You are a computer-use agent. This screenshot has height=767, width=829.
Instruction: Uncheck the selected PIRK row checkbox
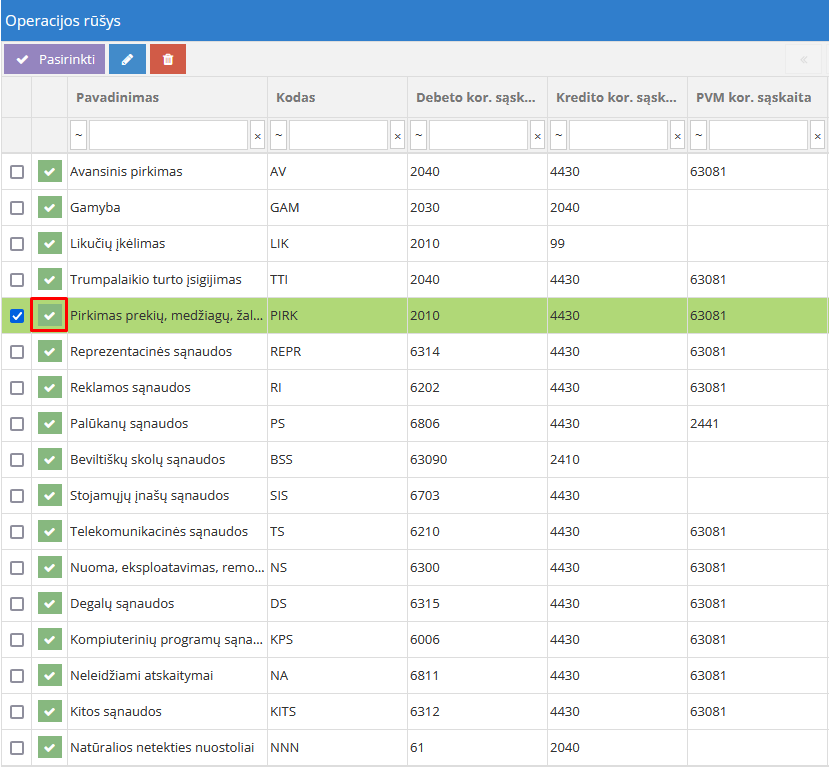click(x=17, y=316)
